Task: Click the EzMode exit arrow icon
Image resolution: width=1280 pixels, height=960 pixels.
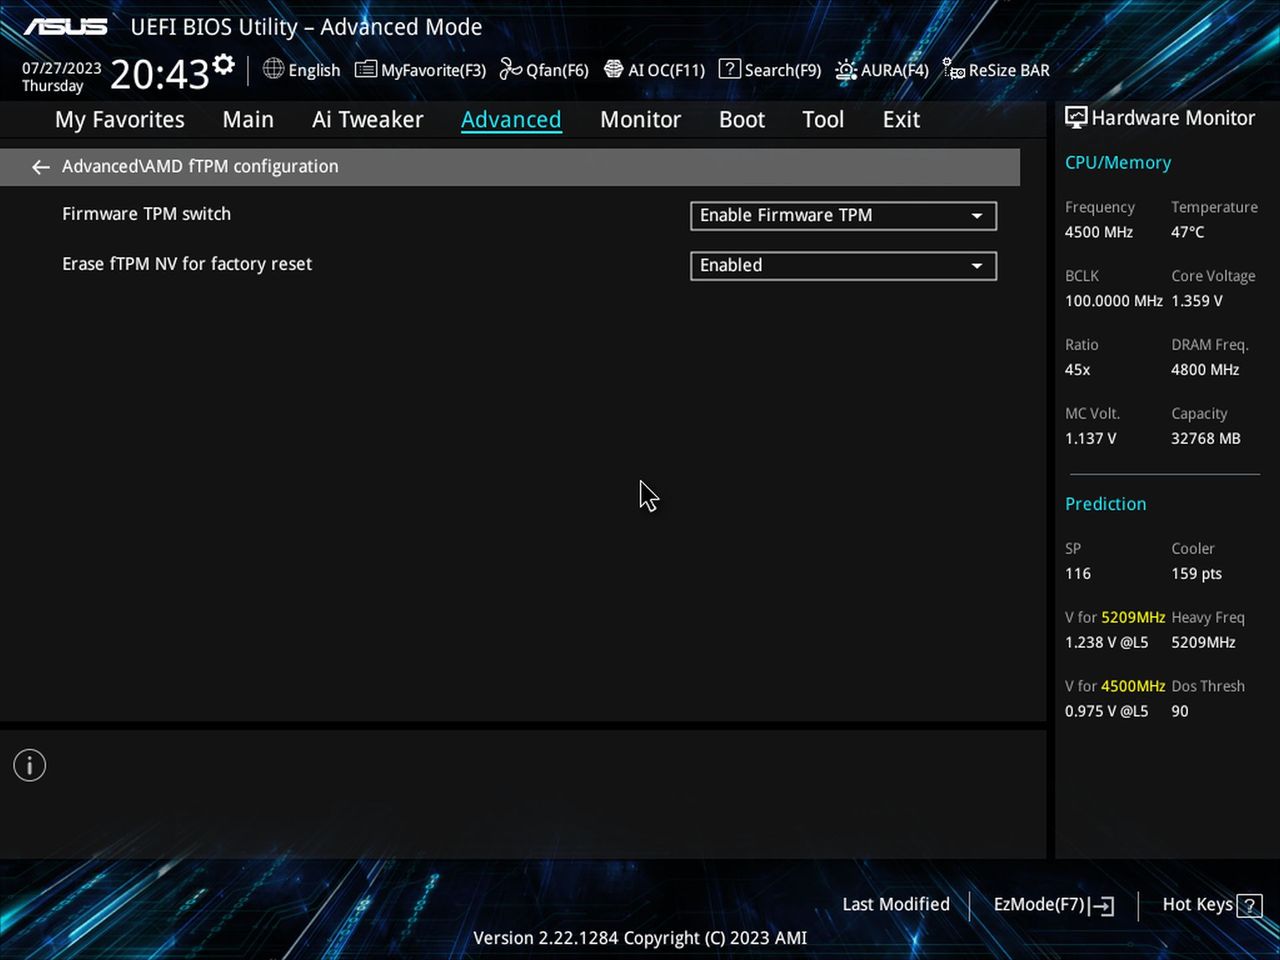Action: point(1103,906)
